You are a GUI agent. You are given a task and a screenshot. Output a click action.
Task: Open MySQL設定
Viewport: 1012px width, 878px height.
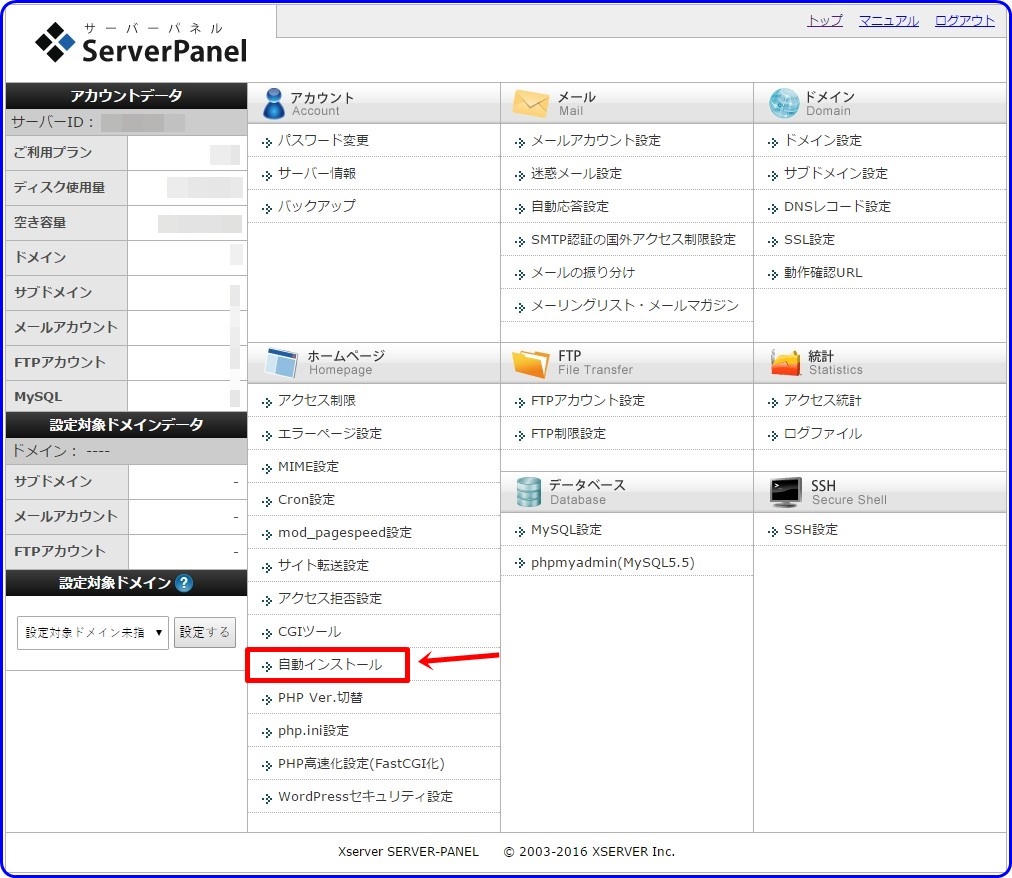[566, 529]
